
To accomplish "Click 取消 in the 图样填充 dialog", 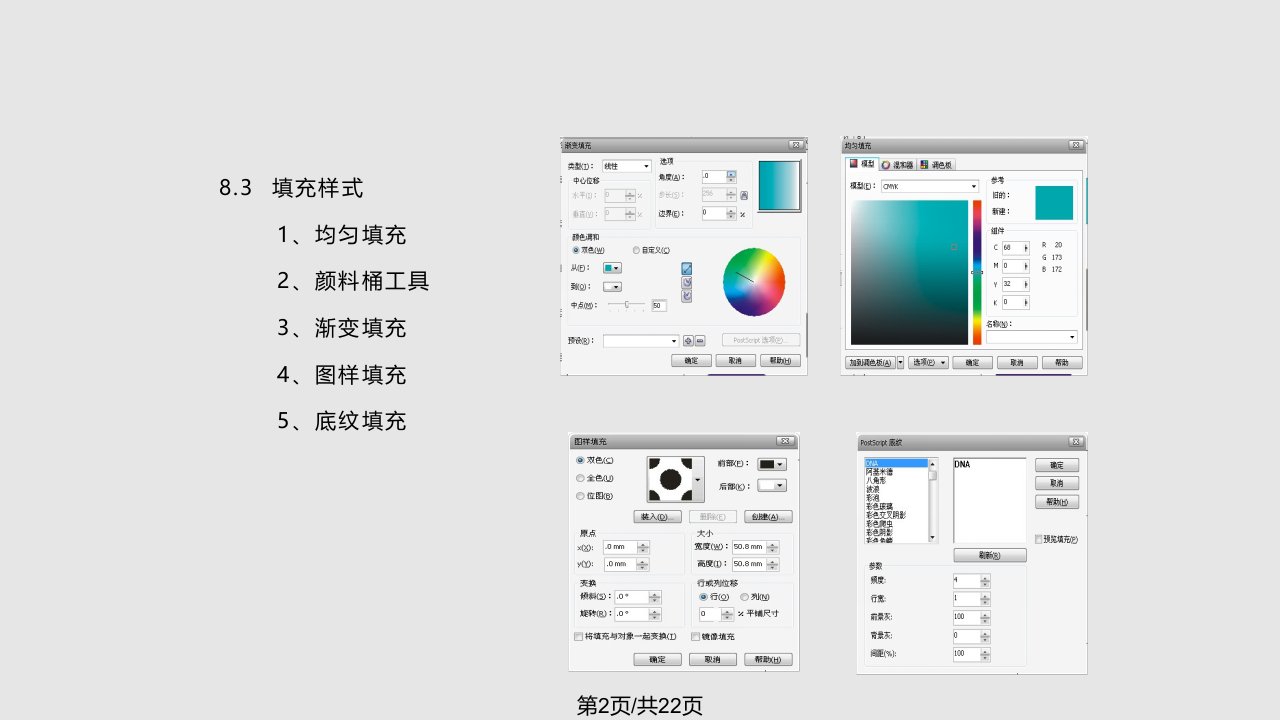I will 712,660.
